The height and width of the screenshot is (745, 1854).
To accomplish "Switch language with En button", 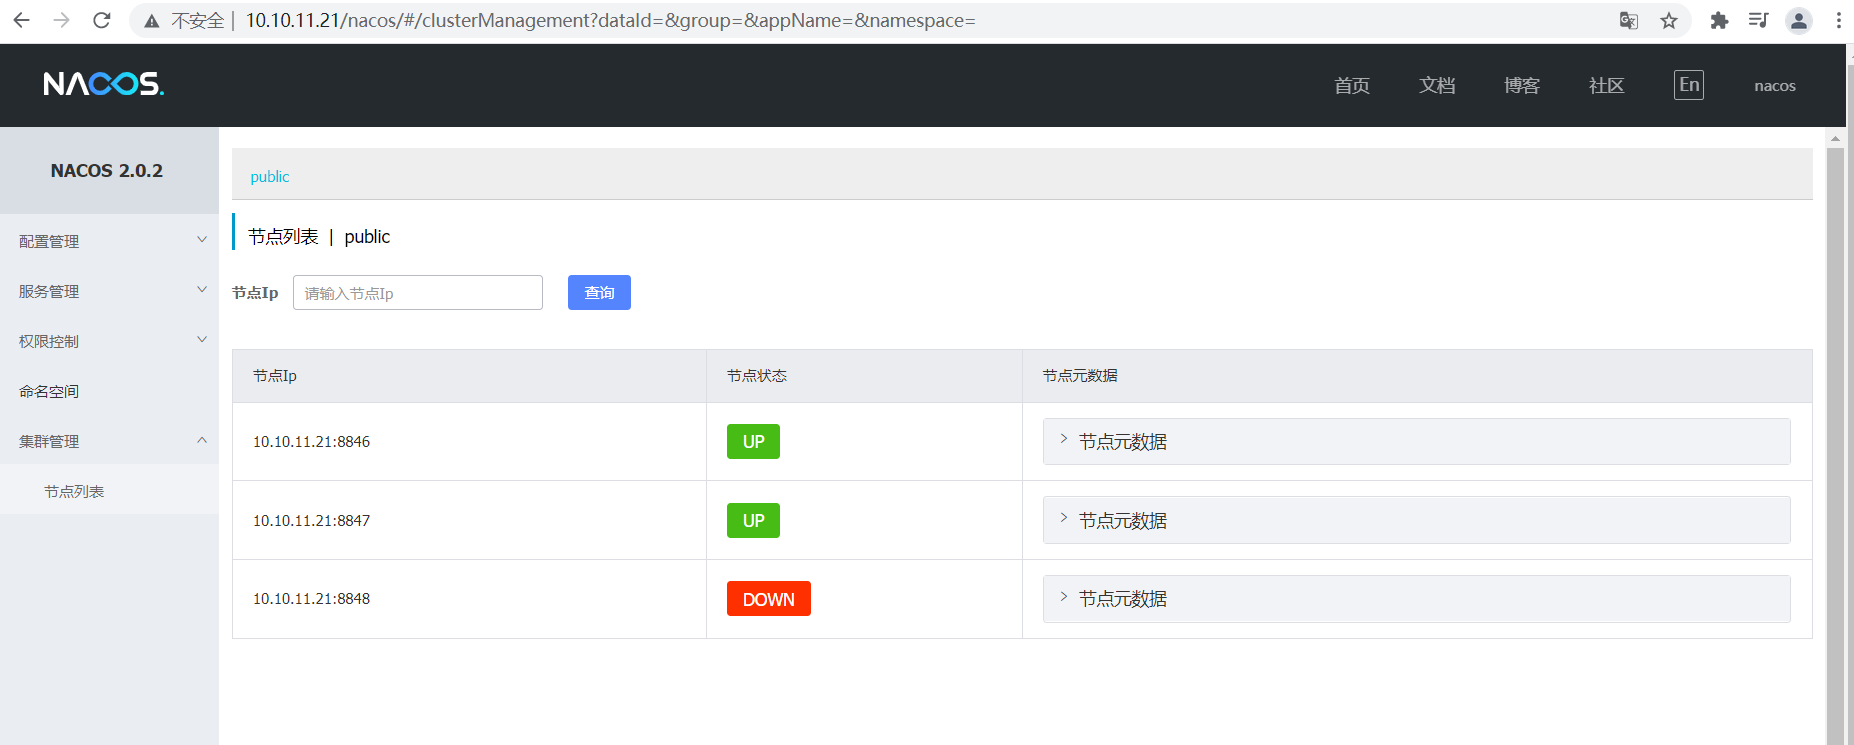I will (x=1689, y=85).
